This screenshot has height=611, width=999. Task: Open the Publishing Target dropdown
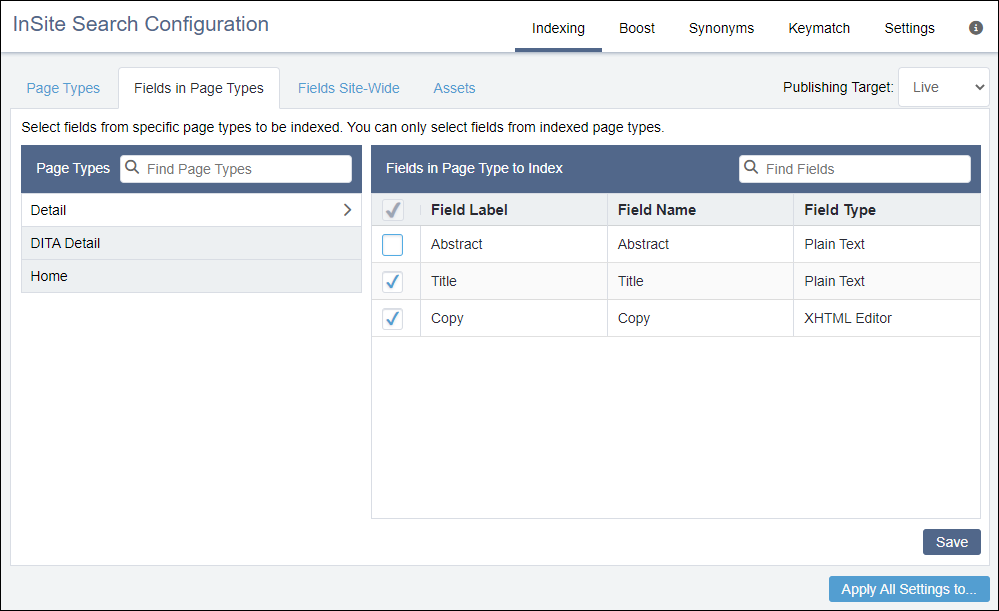pyautogui.click(x=944, y=87)
